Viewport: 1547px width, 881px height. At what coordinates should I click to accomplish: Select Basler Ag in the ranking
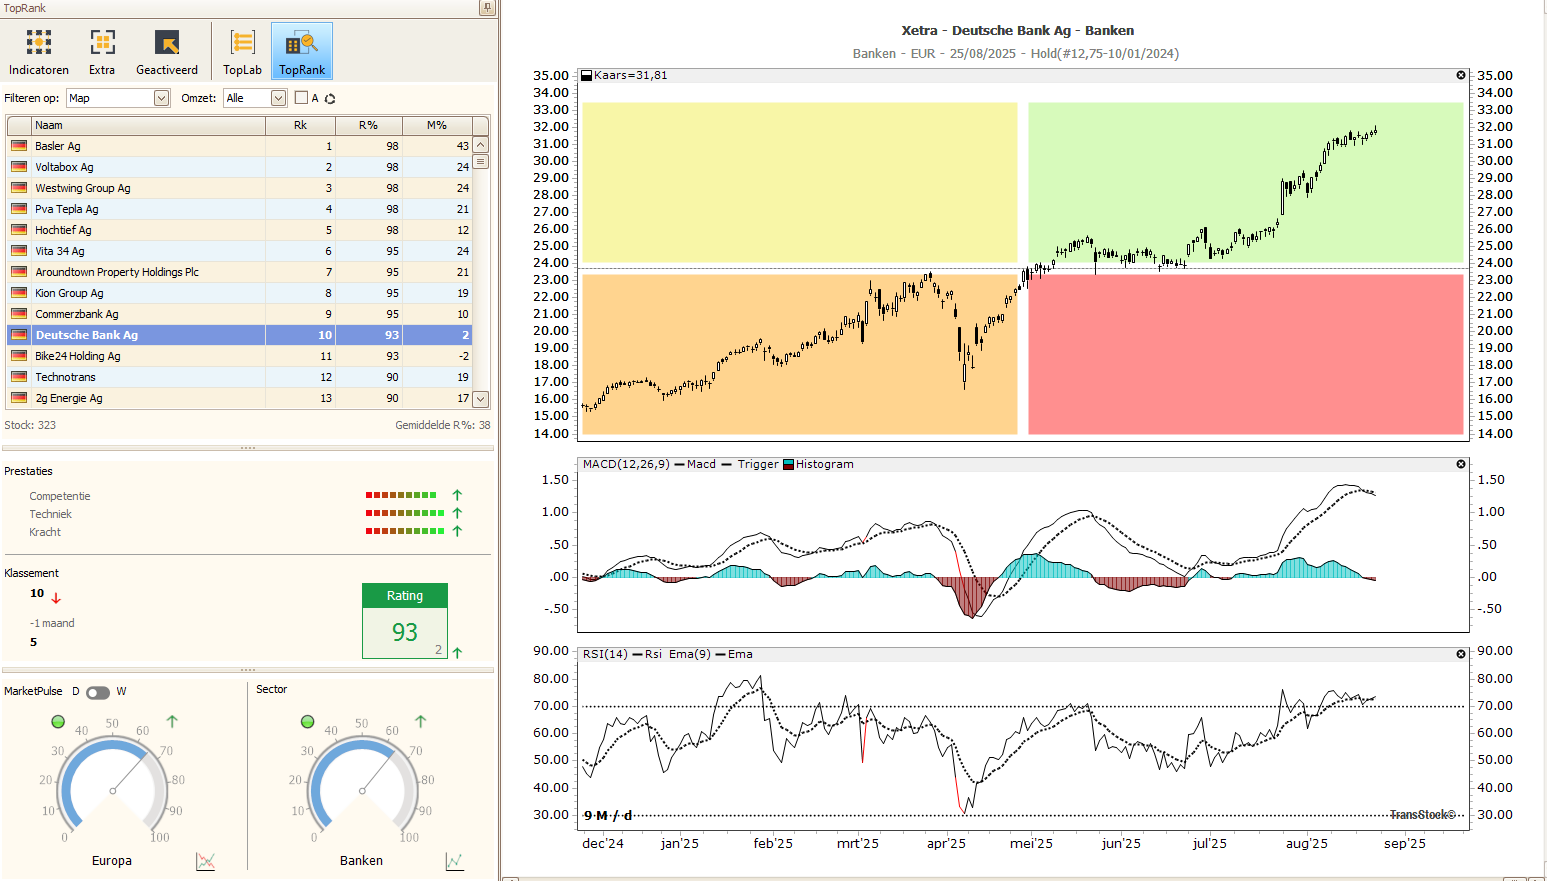(58, 146)
